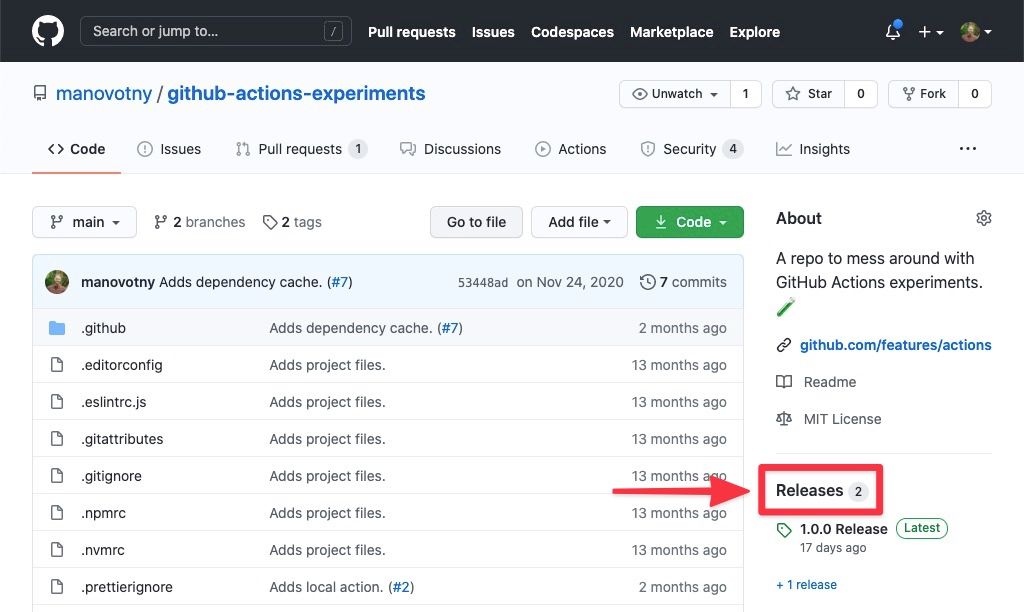Click the 1.0.0 Release tag icon
This screenshot has height=612, width=1024.
785,530
